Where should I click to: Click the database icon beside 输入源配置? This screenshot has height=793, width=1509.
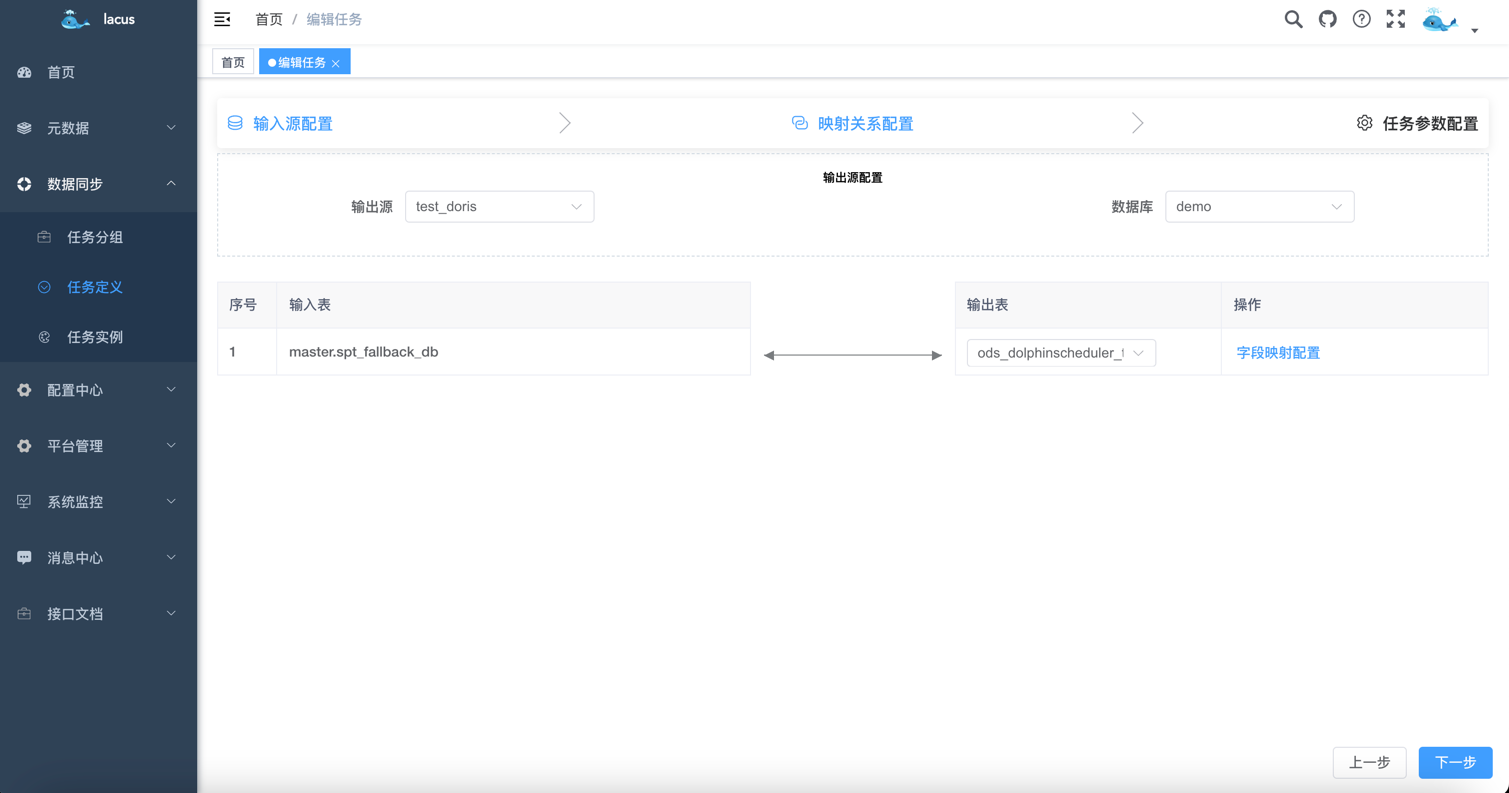point(235,123)
